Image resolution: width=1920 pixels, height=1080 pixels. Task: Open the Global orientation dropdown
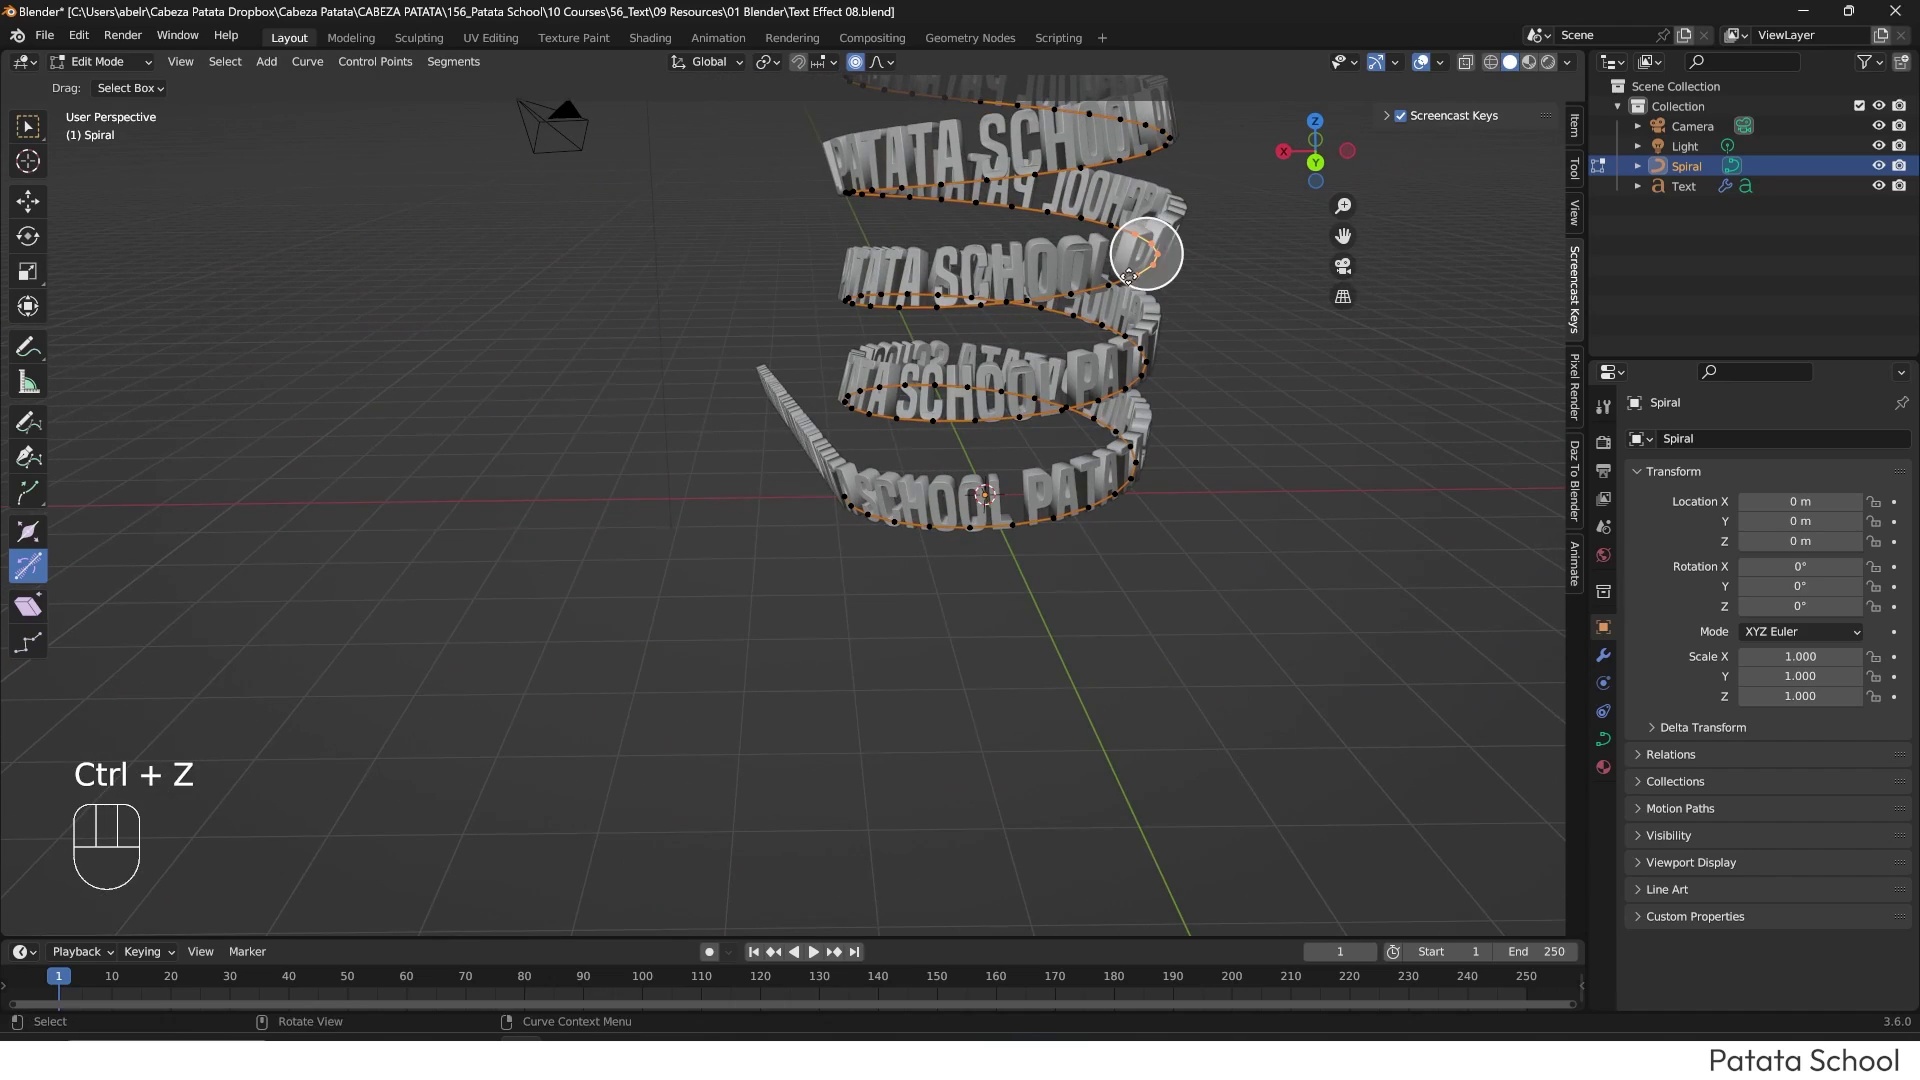[x=708, y=62]
